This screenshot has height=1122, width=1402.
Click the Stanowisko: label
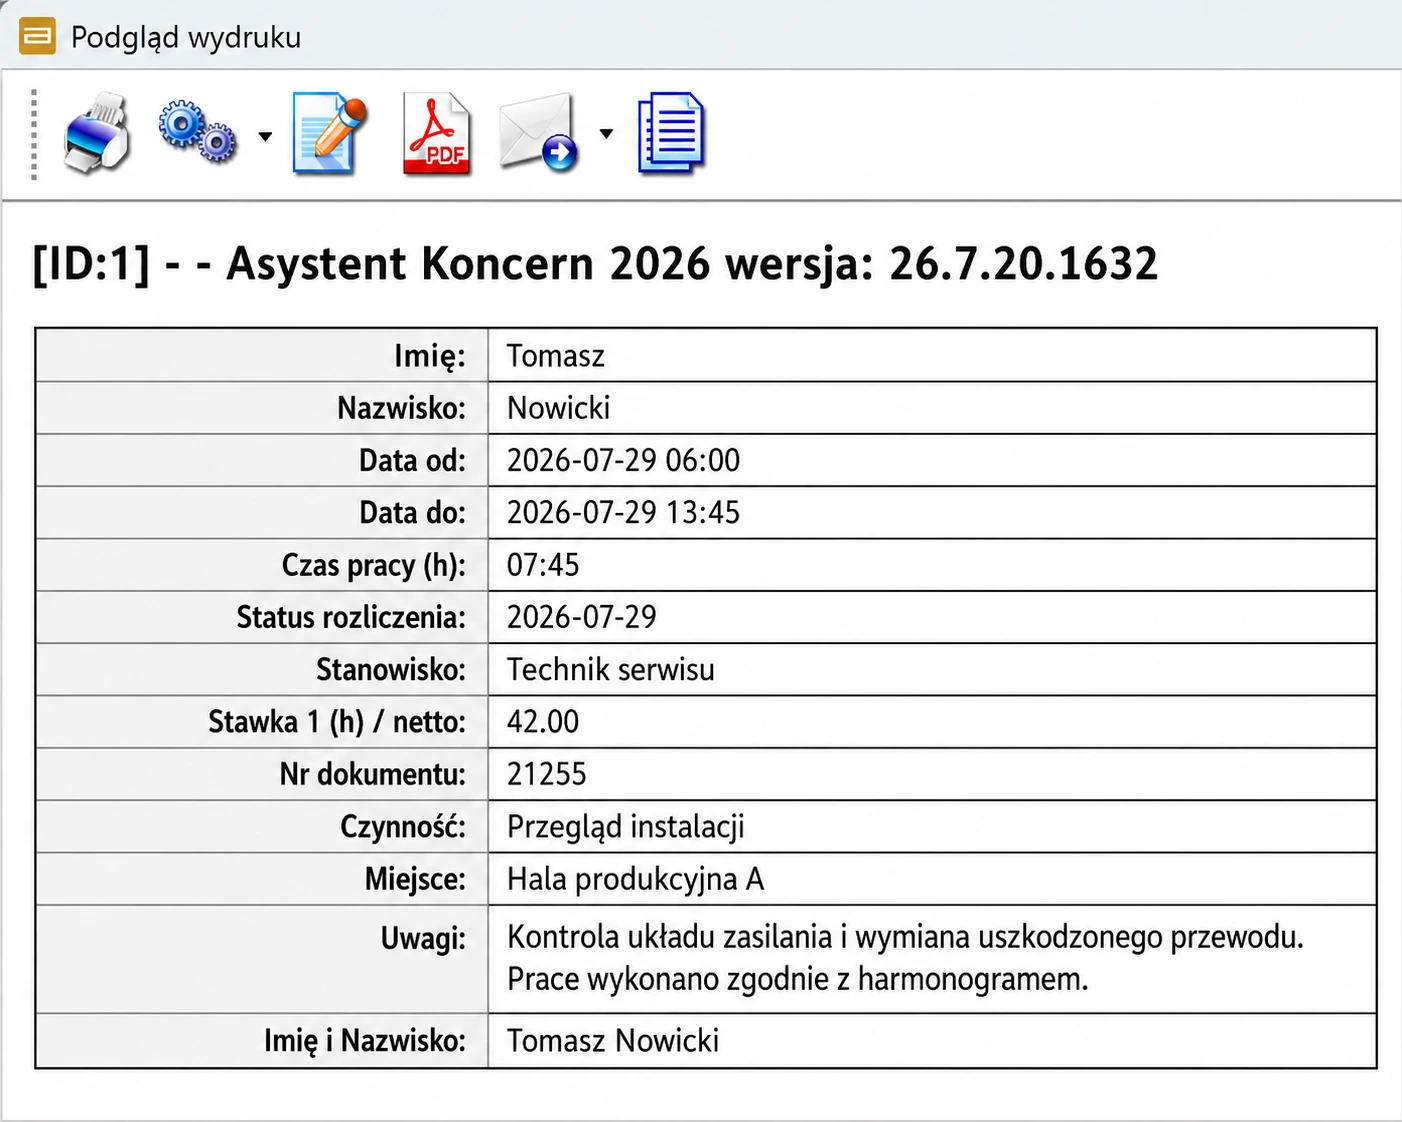coord(391,669)
